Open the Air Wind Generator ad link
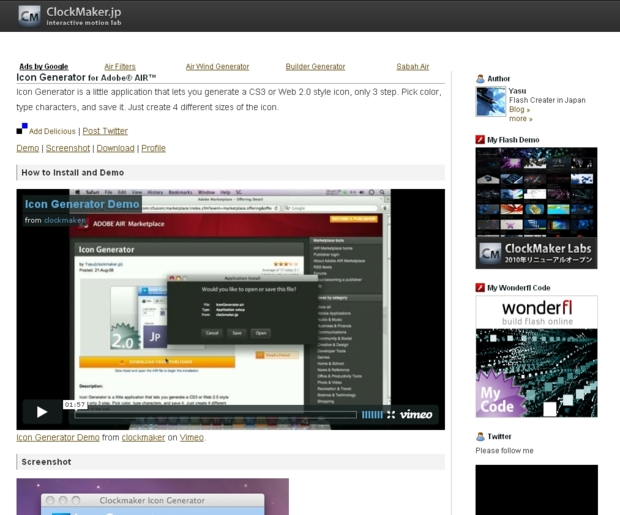 pyautogui.click(x=217, y=66)
